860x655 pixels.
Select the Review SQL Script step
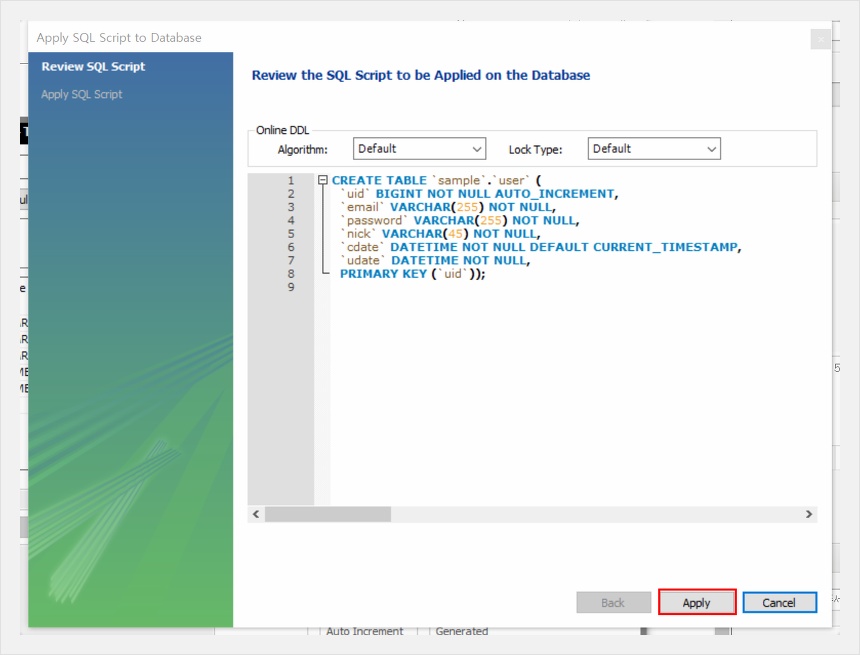pyautogui.click(x=93, y=66)
